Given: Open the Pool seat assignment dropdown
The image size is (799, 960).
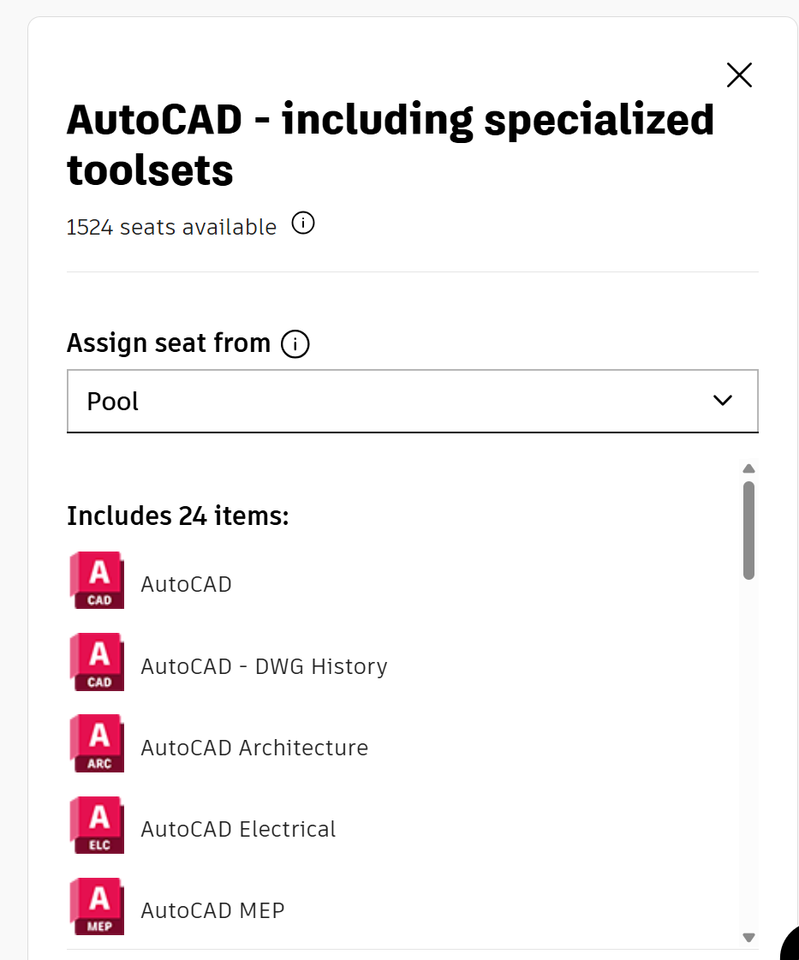Looking at the screenshot, I should coord(400,401).
